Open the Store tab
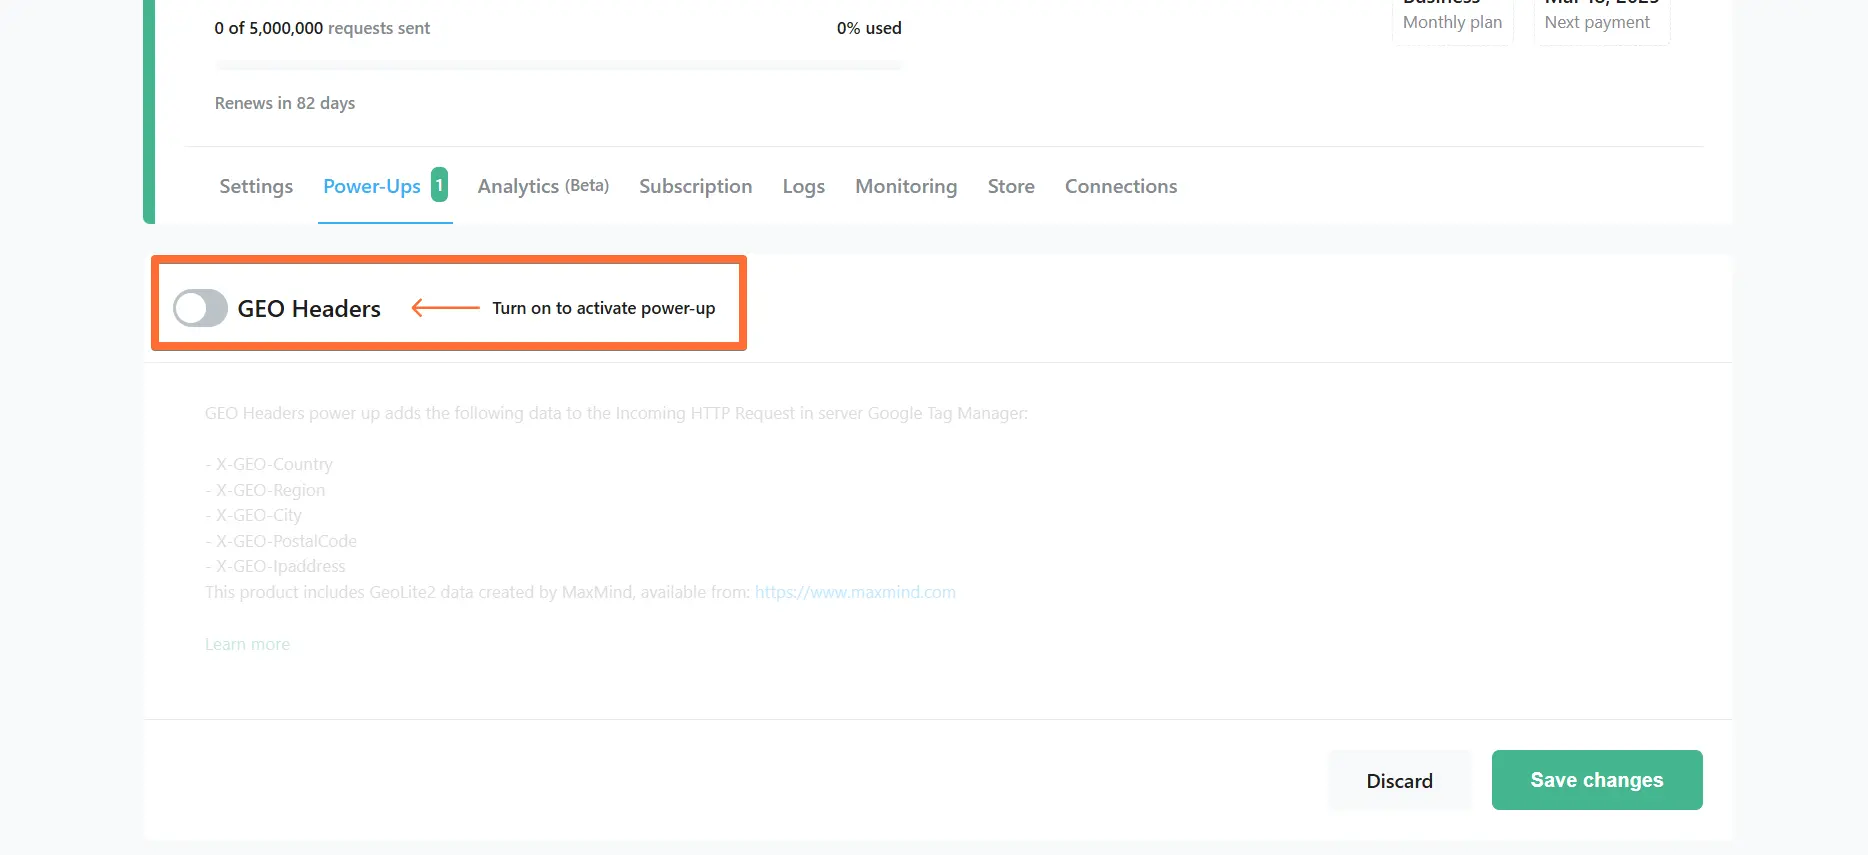This screenshot has height=855, width=1868. click(x=1011, y=186)
